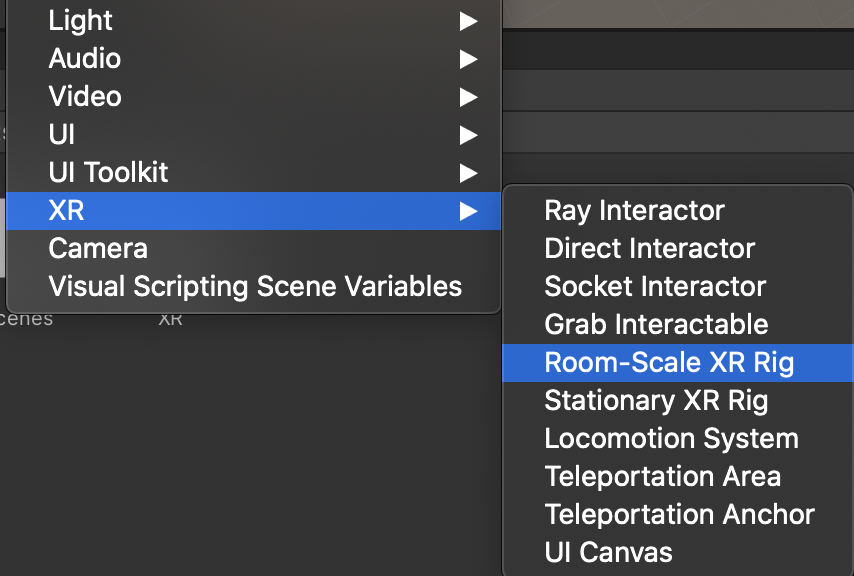
Task: Add a Locomotion System
Action: click(x=678, y=439)
